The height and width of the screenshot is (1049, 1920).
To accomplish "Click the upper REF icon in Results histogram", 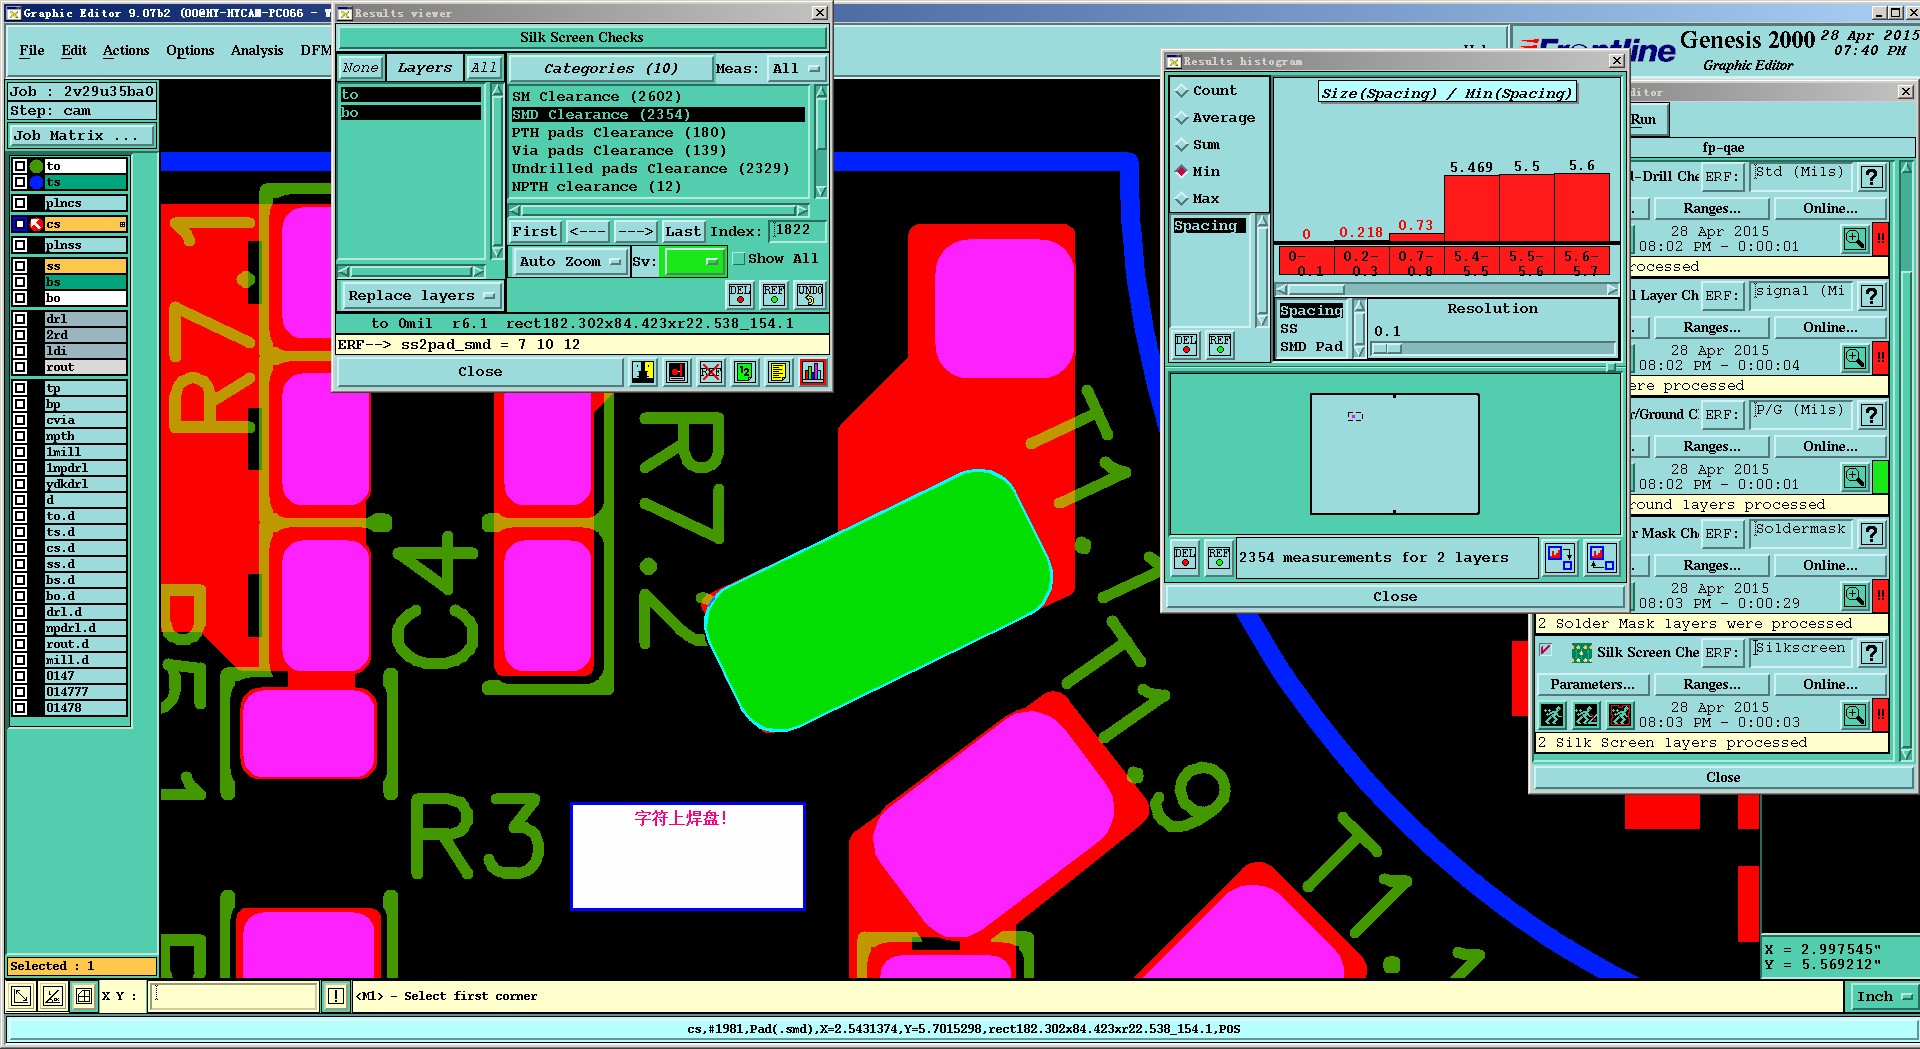I will (x=1220, y=345).
